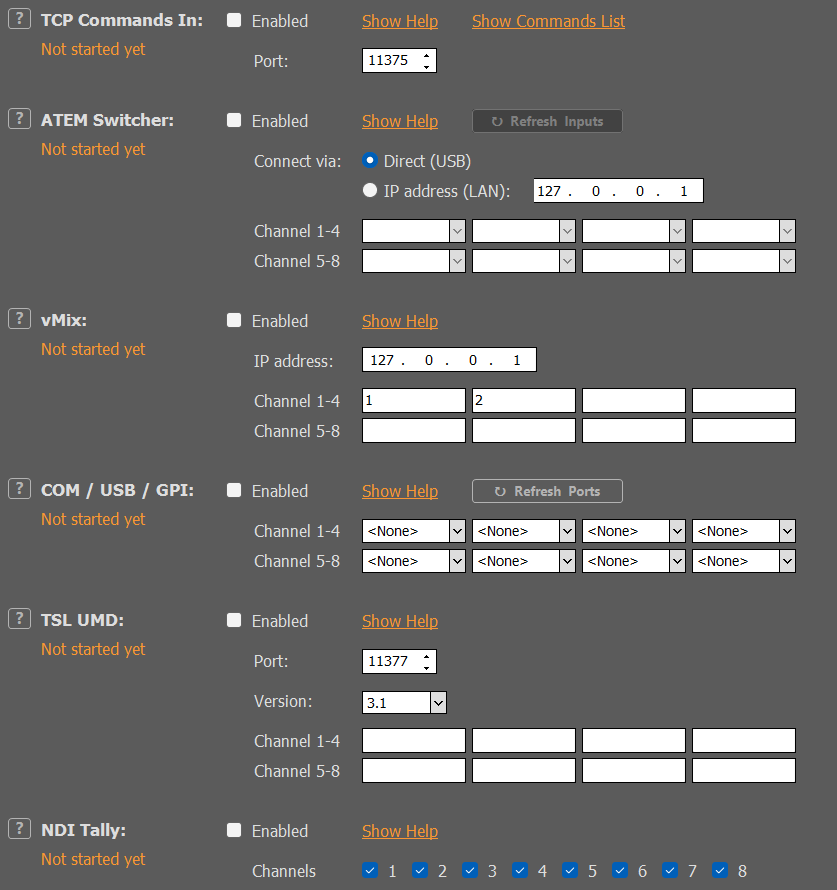The image size is (837, 890).
Task: Uncheck NDI Tally channel 3
Action: click(x=470, y=870)
